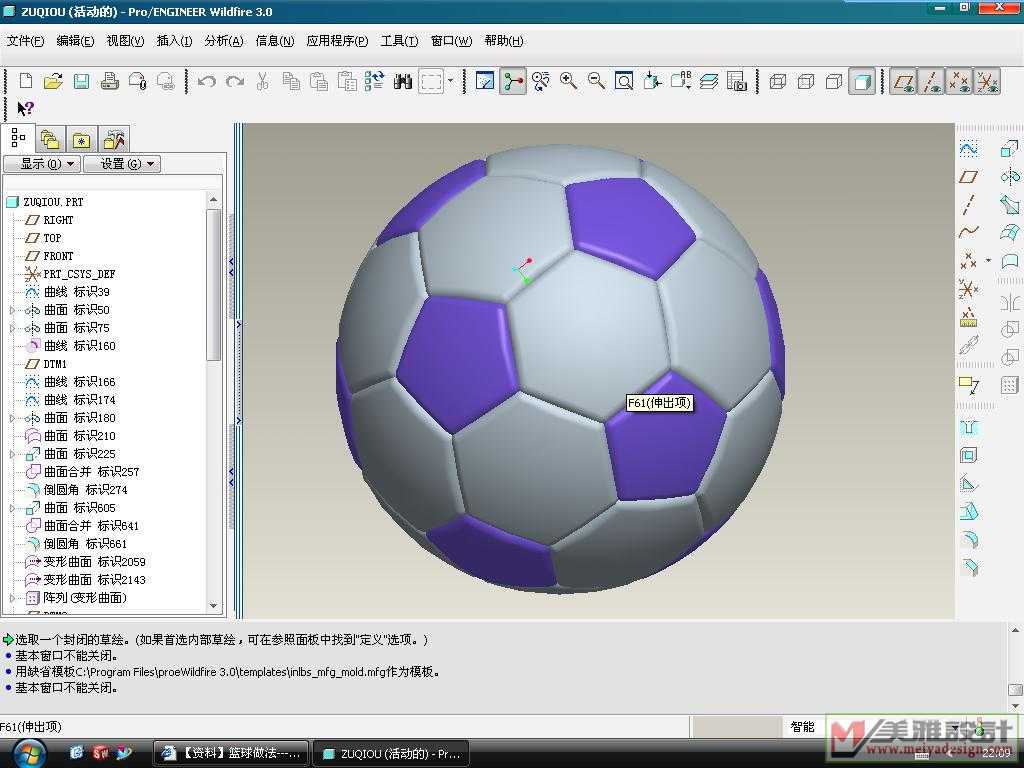Screen dimensions: 1024x768
Task: Click the scissors Cut icon
Action: coord(263,82)
